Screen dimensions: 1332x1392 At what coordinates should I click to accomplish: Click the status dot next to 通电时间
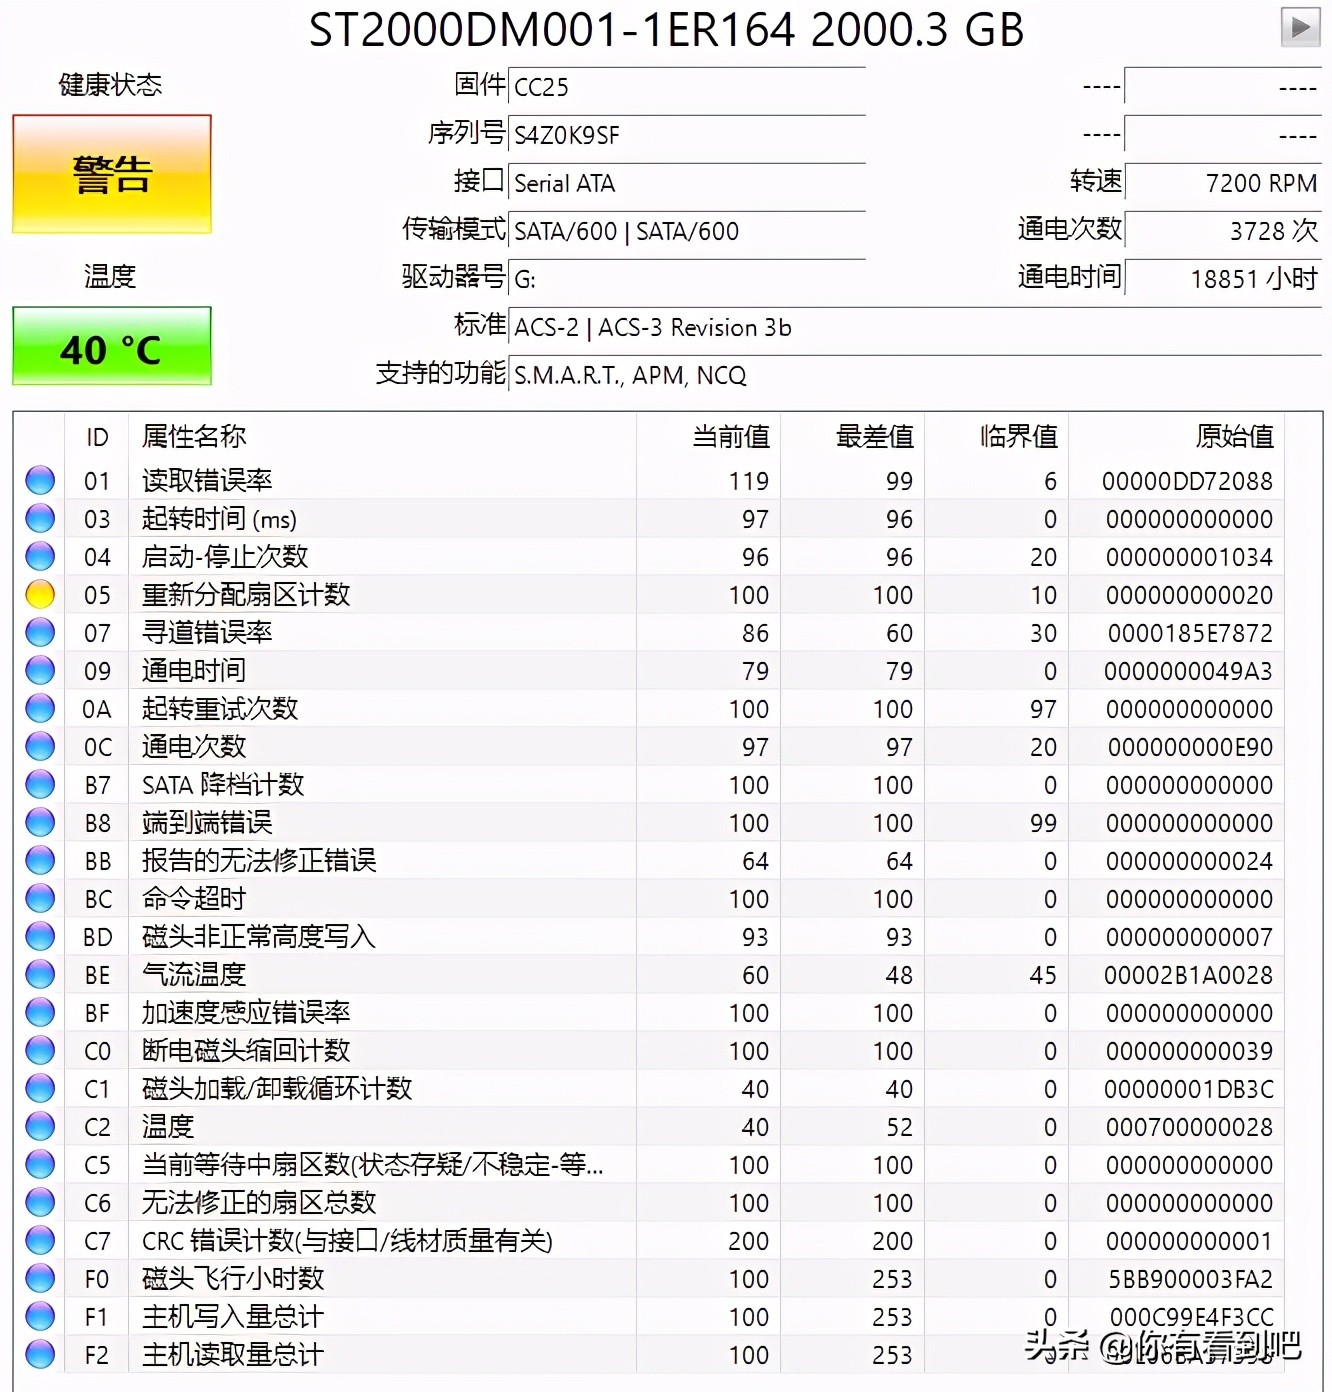point(40,670)
